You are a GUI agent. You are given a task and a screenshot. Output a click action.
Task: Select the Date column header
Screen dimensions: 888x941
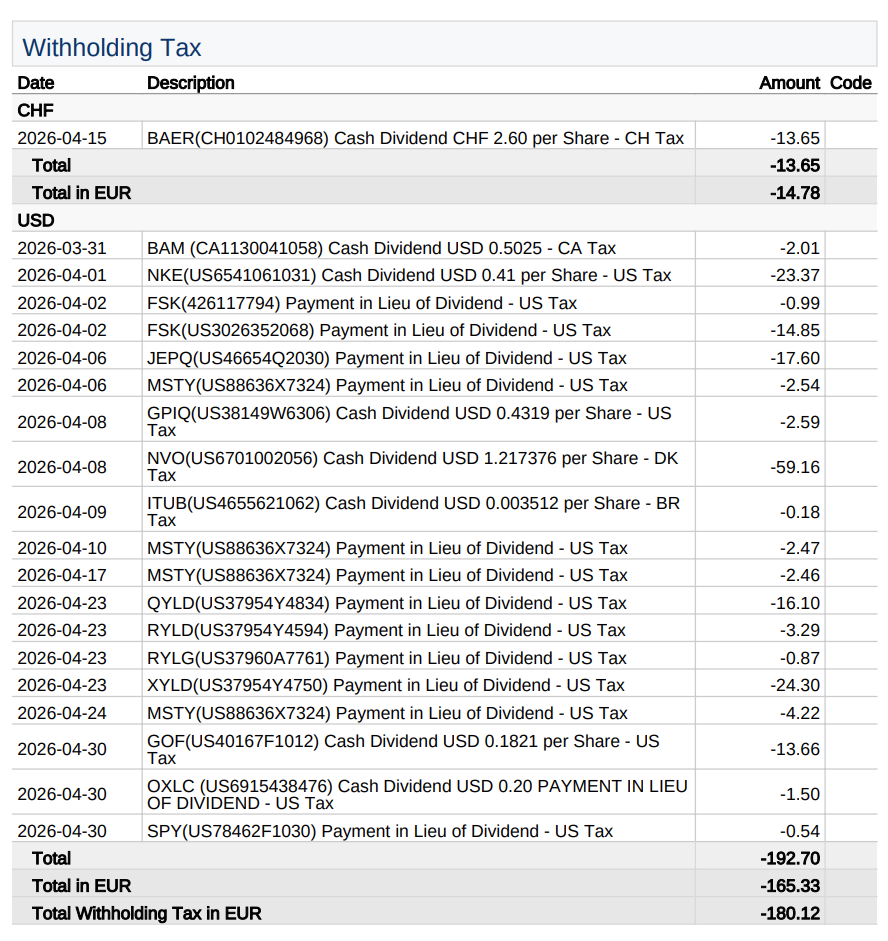pos(36,83)
